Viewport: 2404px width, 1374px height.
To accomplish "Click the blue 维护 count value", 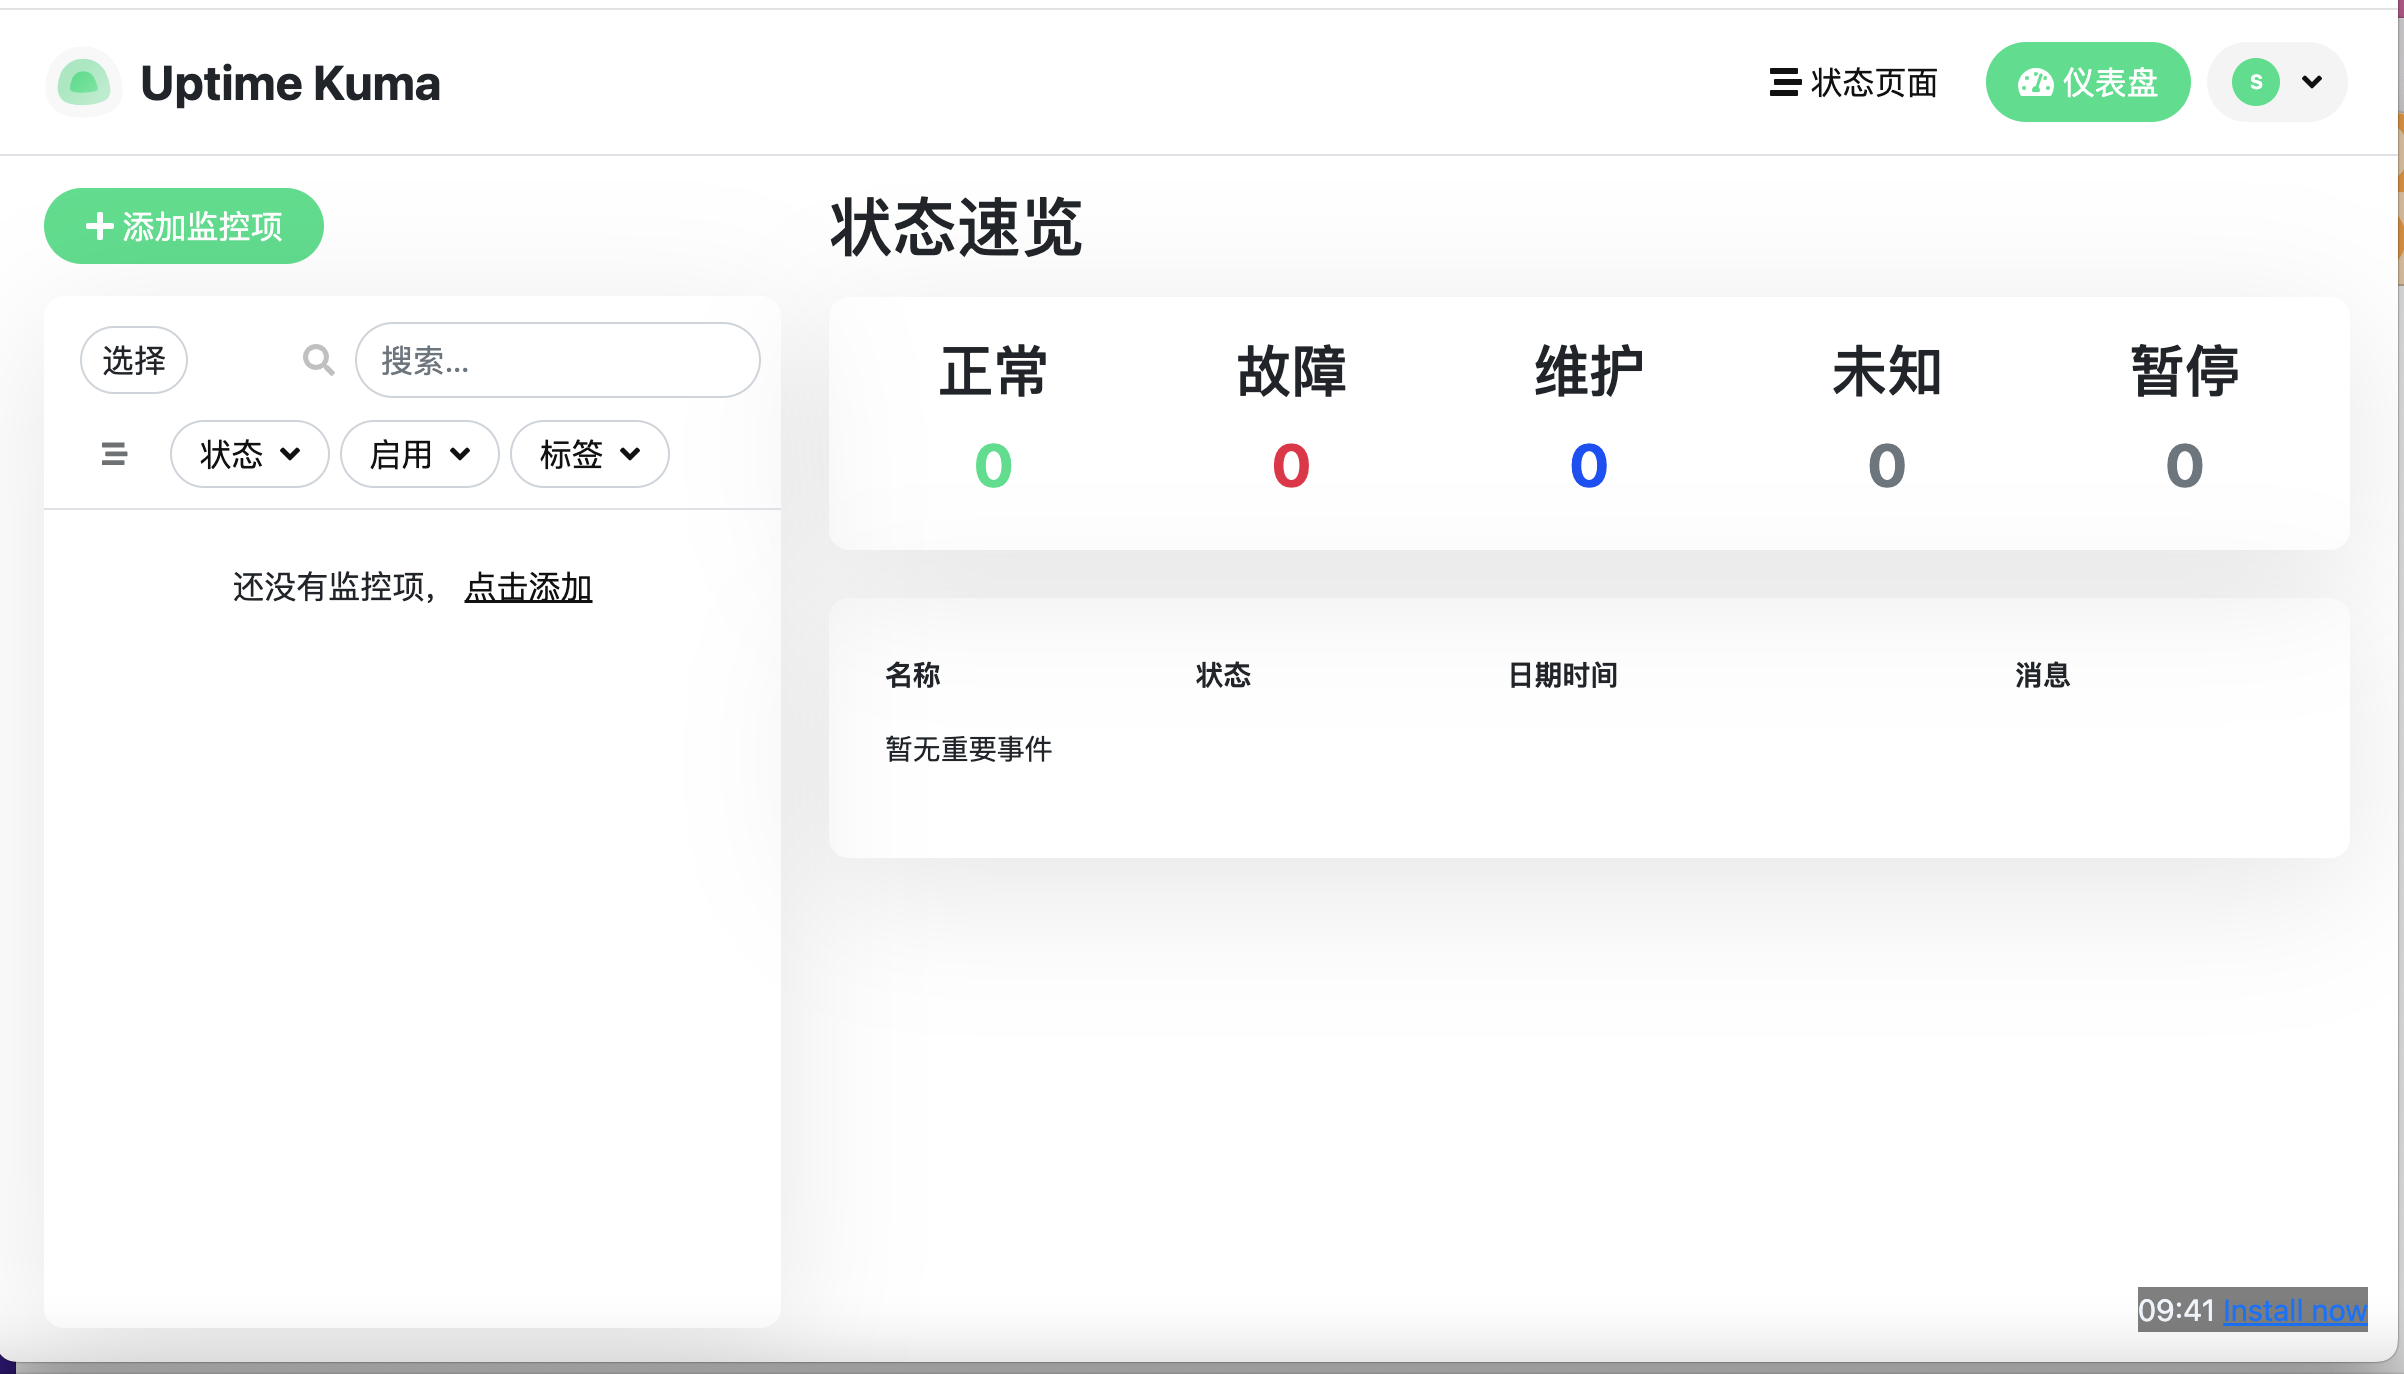I will (x=1589, y=466).
